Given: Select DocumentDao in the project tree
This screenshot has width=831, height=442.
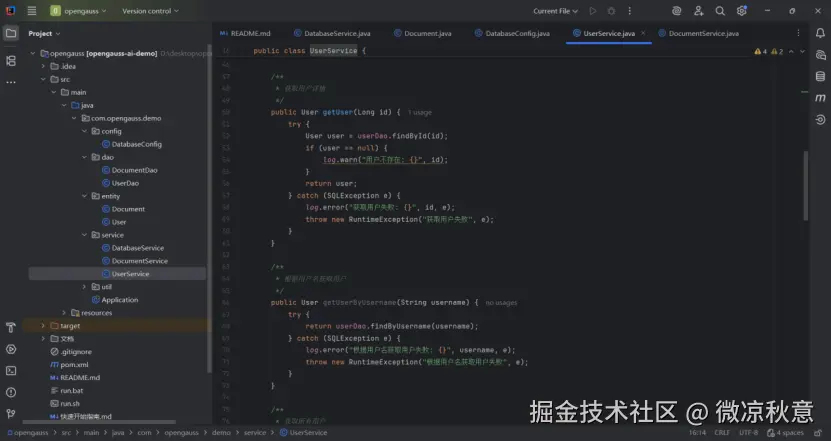Looking at the screenshot, I should 130,170.
